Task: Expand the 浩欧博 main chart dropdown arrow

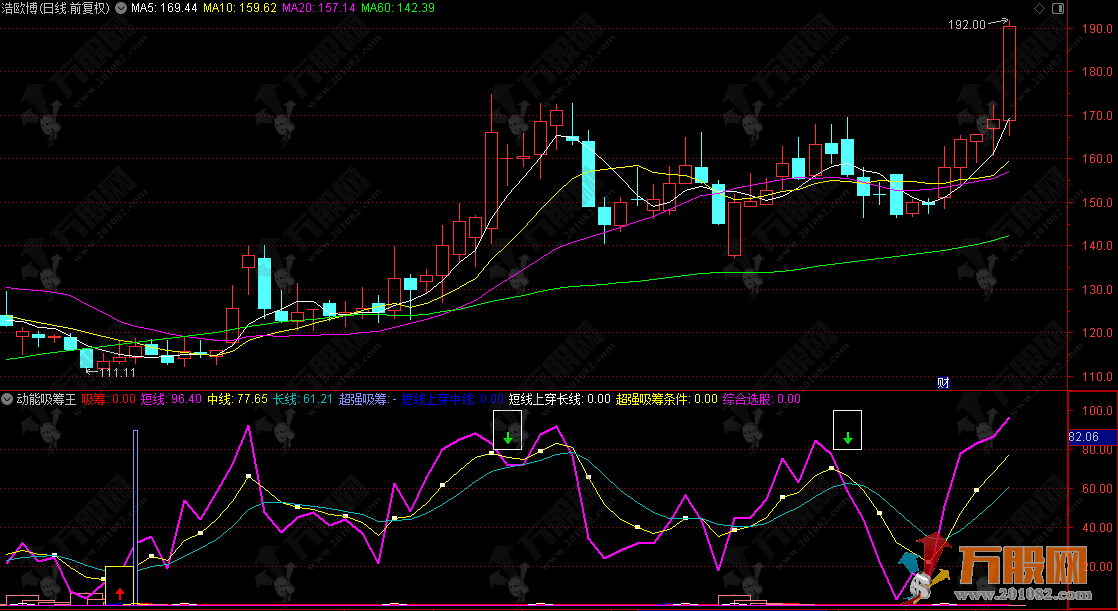Action: pos(122,8)
